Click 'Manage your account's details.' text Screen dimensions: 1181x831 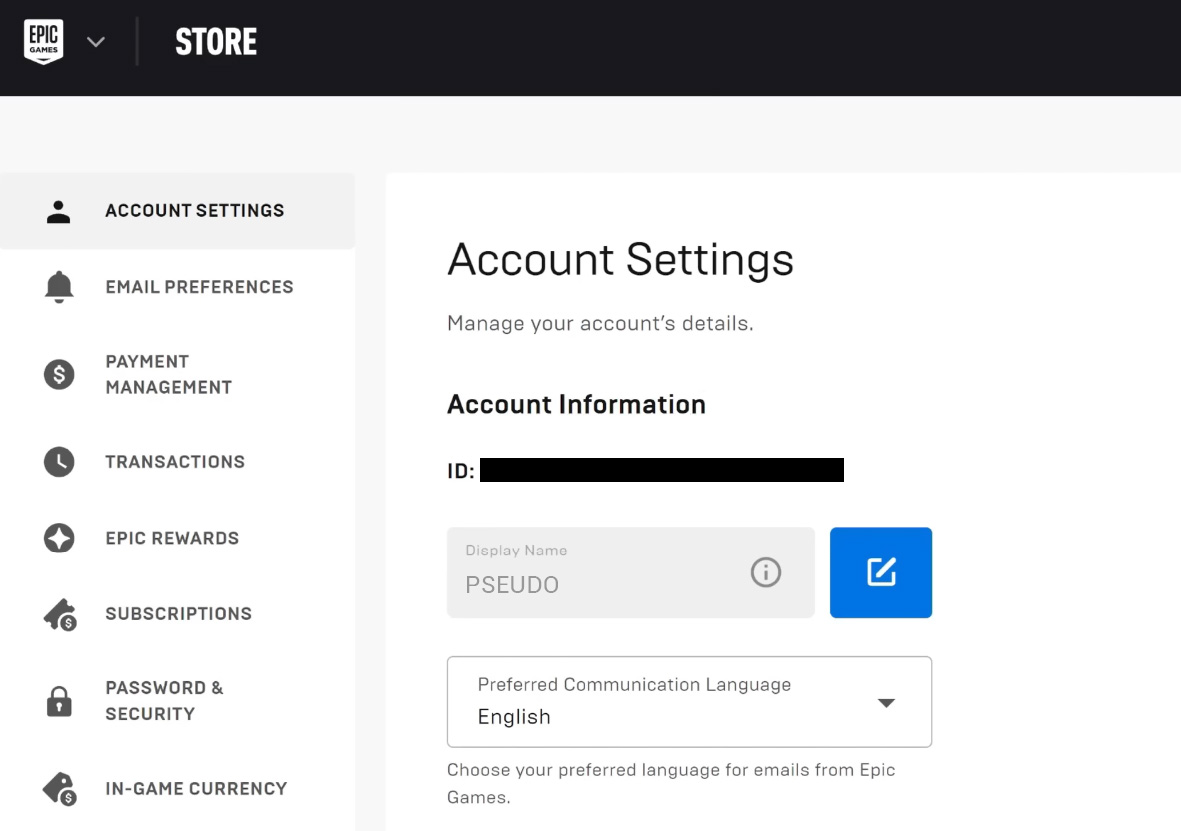point(600,324)
